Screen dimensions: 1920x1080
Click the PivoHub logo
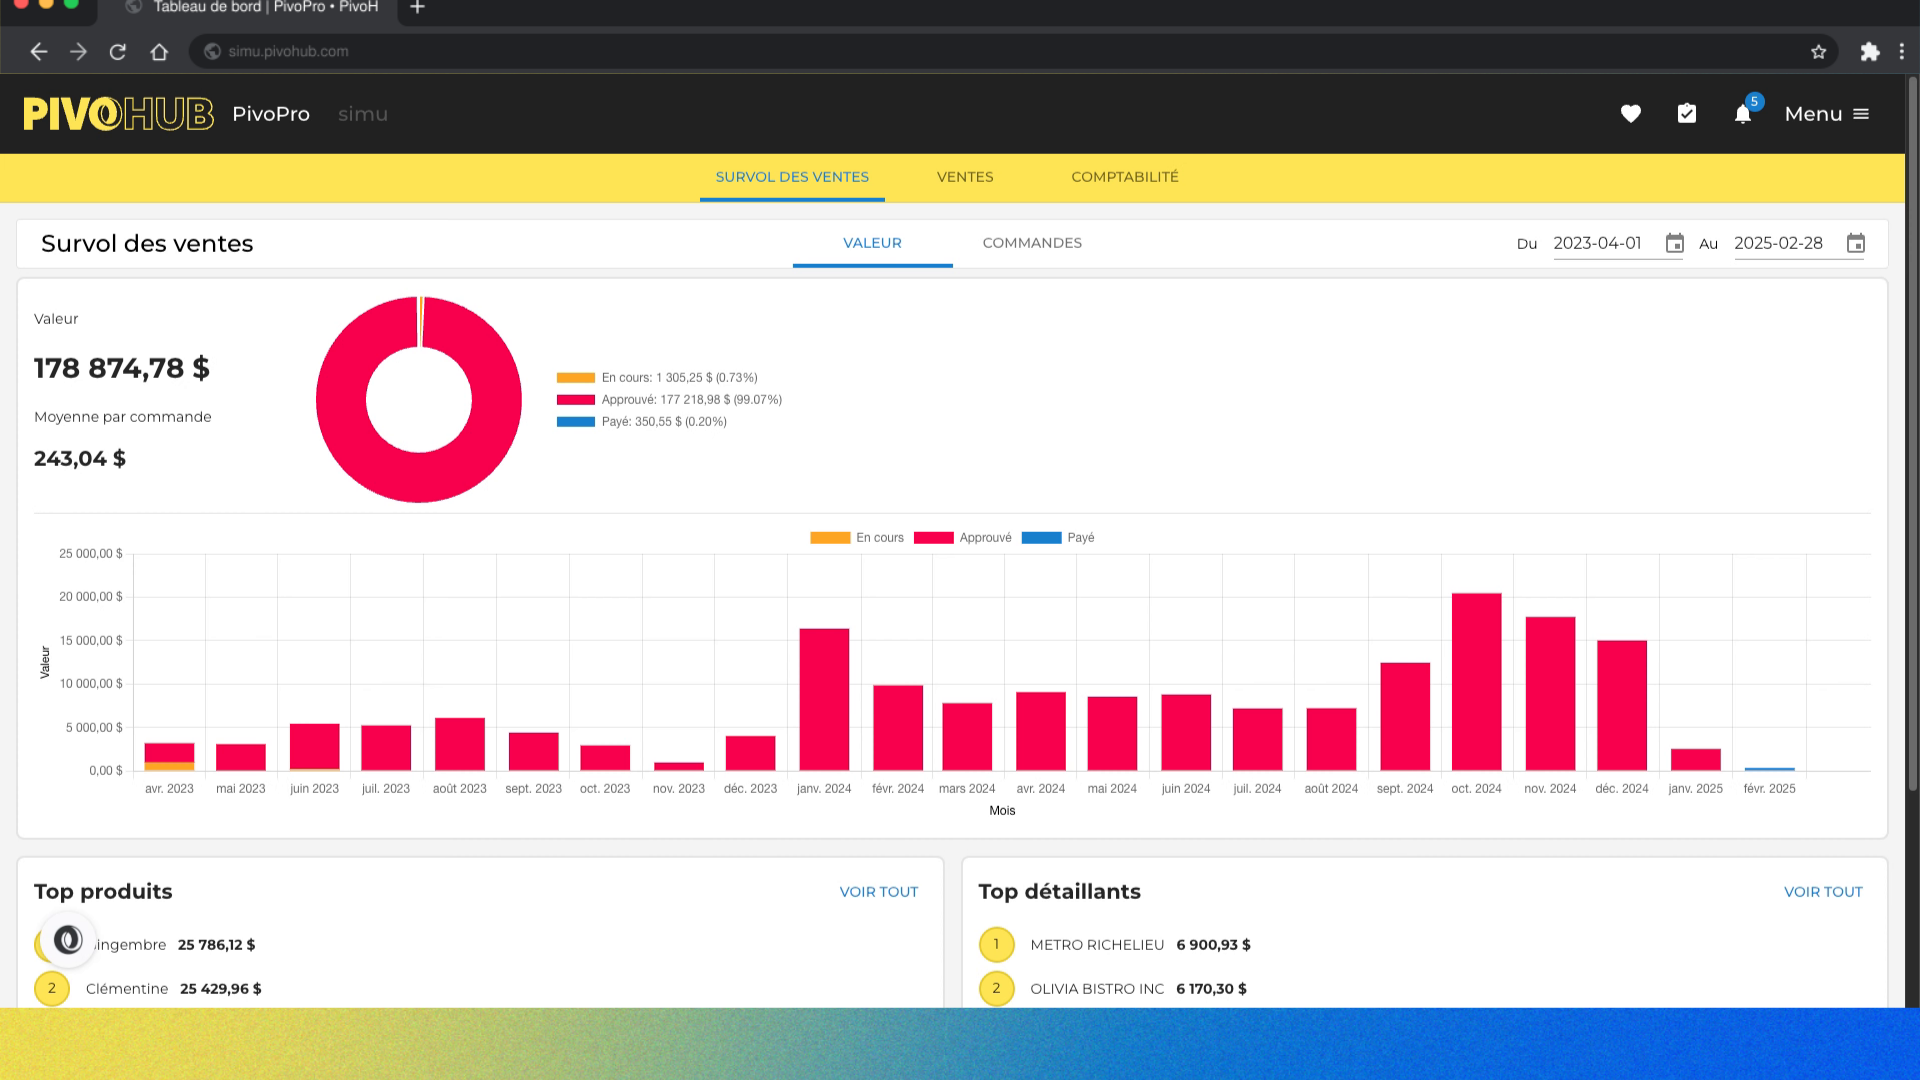(x=118, y=114)
